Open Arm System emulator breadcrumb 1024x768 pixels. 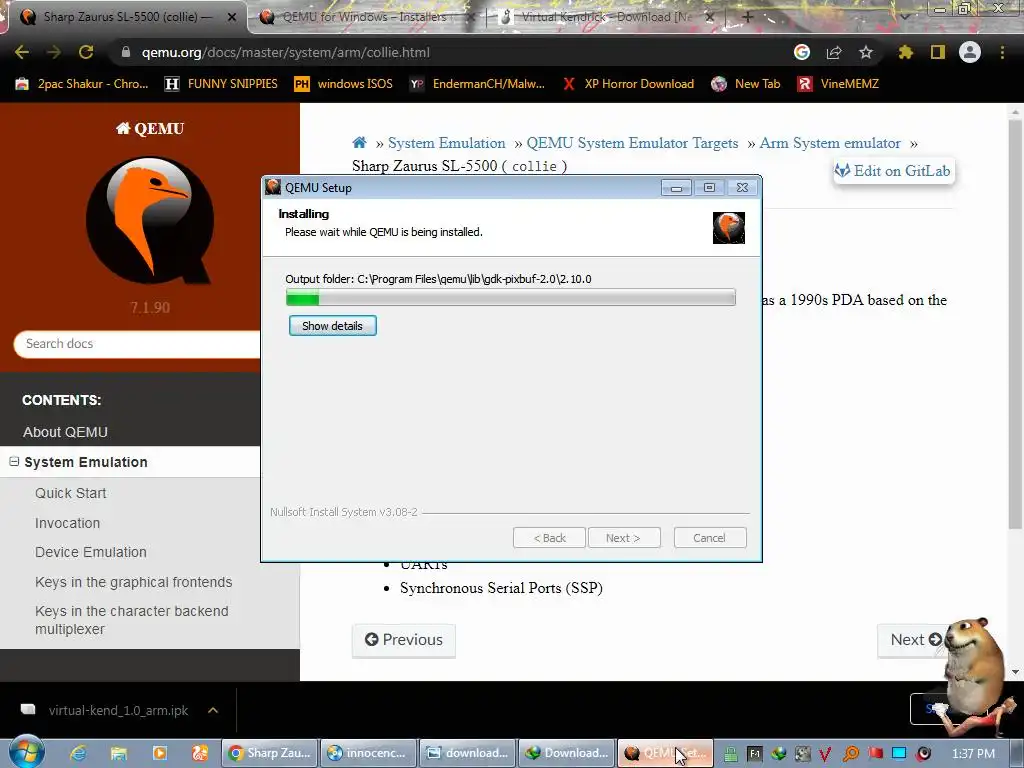tap(829, 143)
